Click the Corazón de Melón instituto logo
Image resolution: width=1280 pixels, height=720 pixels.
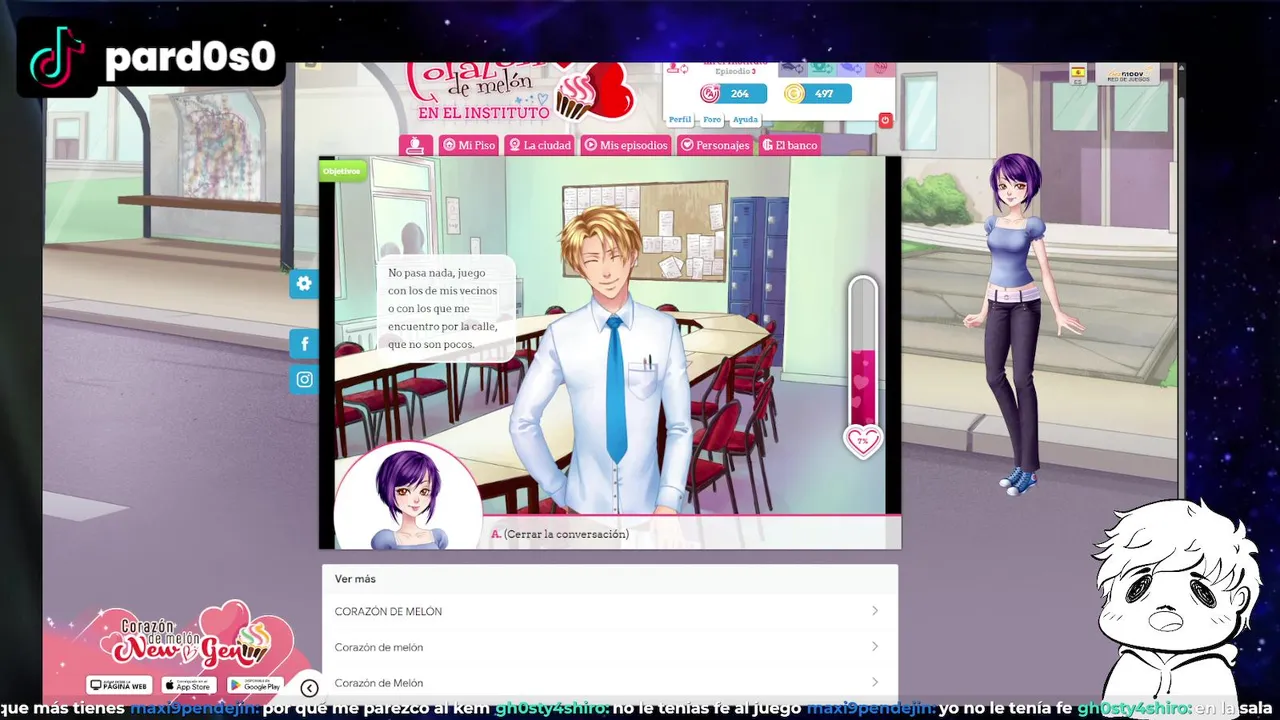click(520, 91)
